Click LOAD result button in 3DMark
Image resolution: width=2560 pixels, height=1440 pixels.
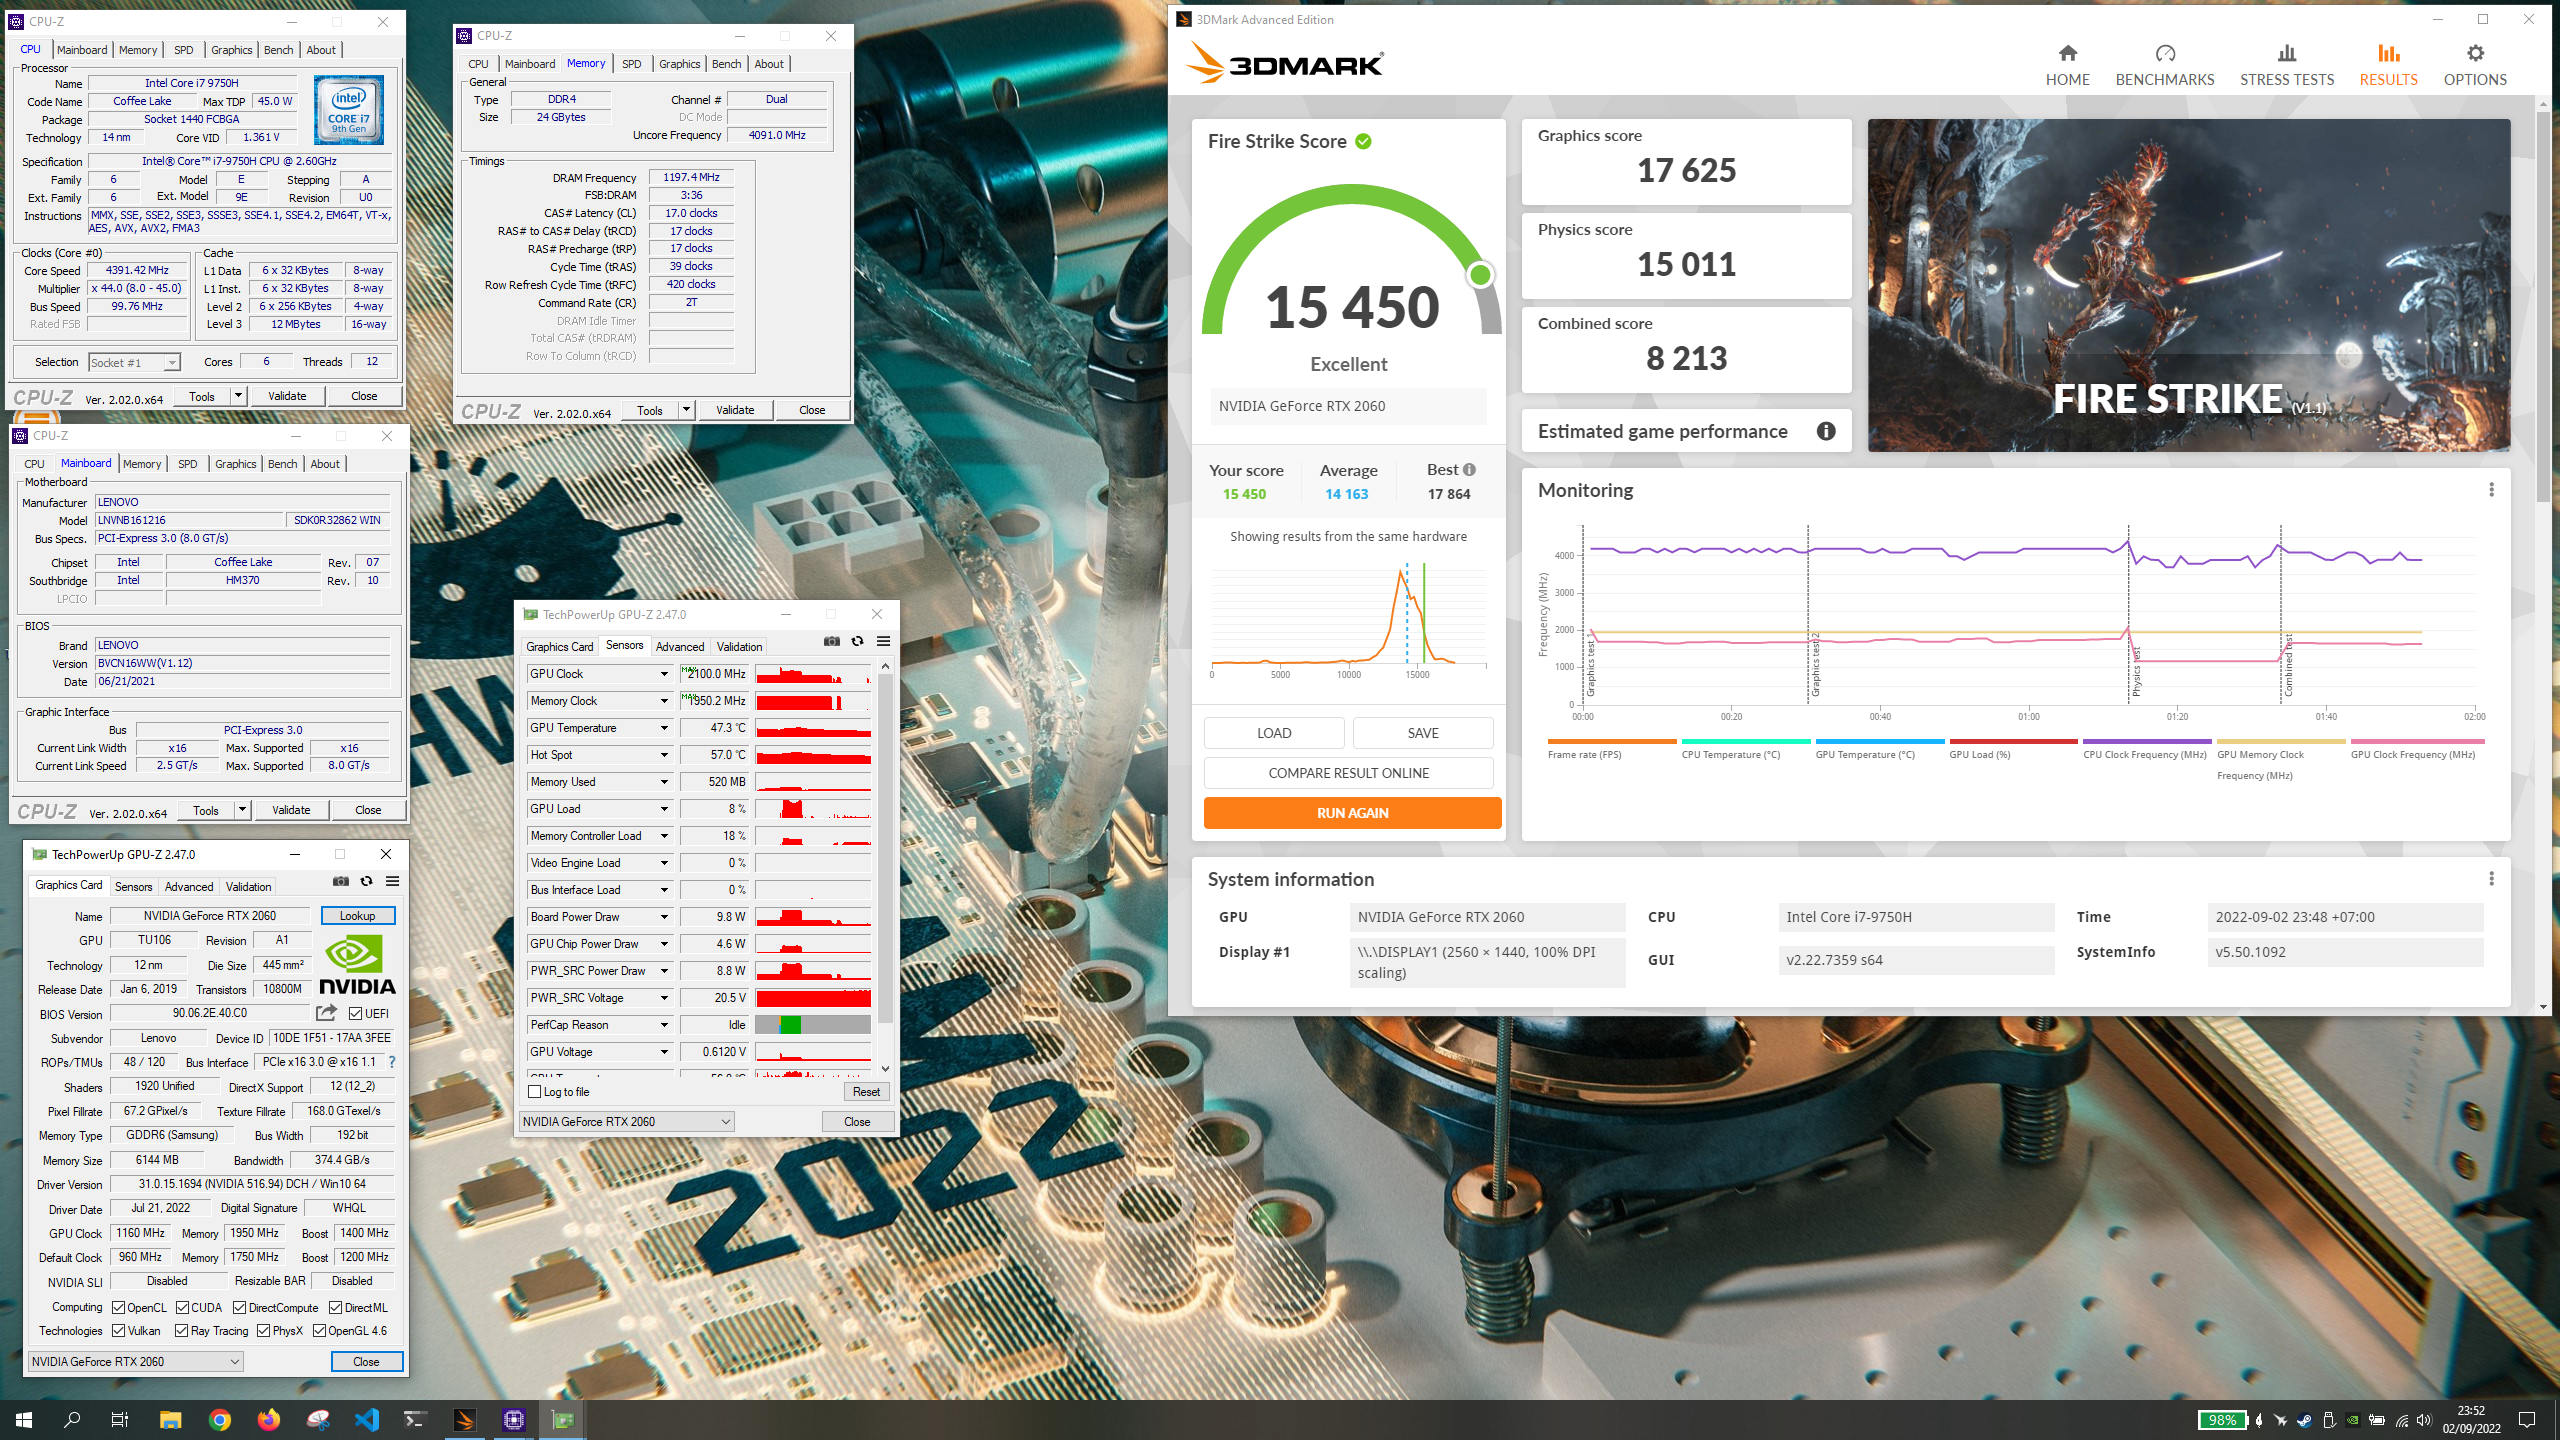(1274, 733)
